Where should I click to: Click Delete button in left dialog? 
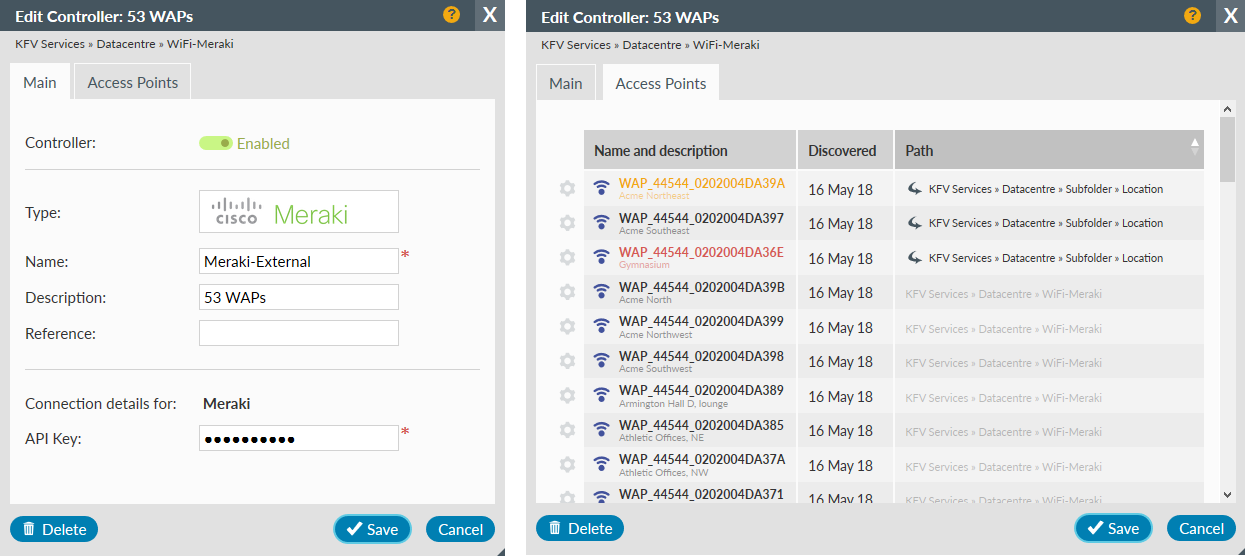pyautogui.click(x=54, y=529)
